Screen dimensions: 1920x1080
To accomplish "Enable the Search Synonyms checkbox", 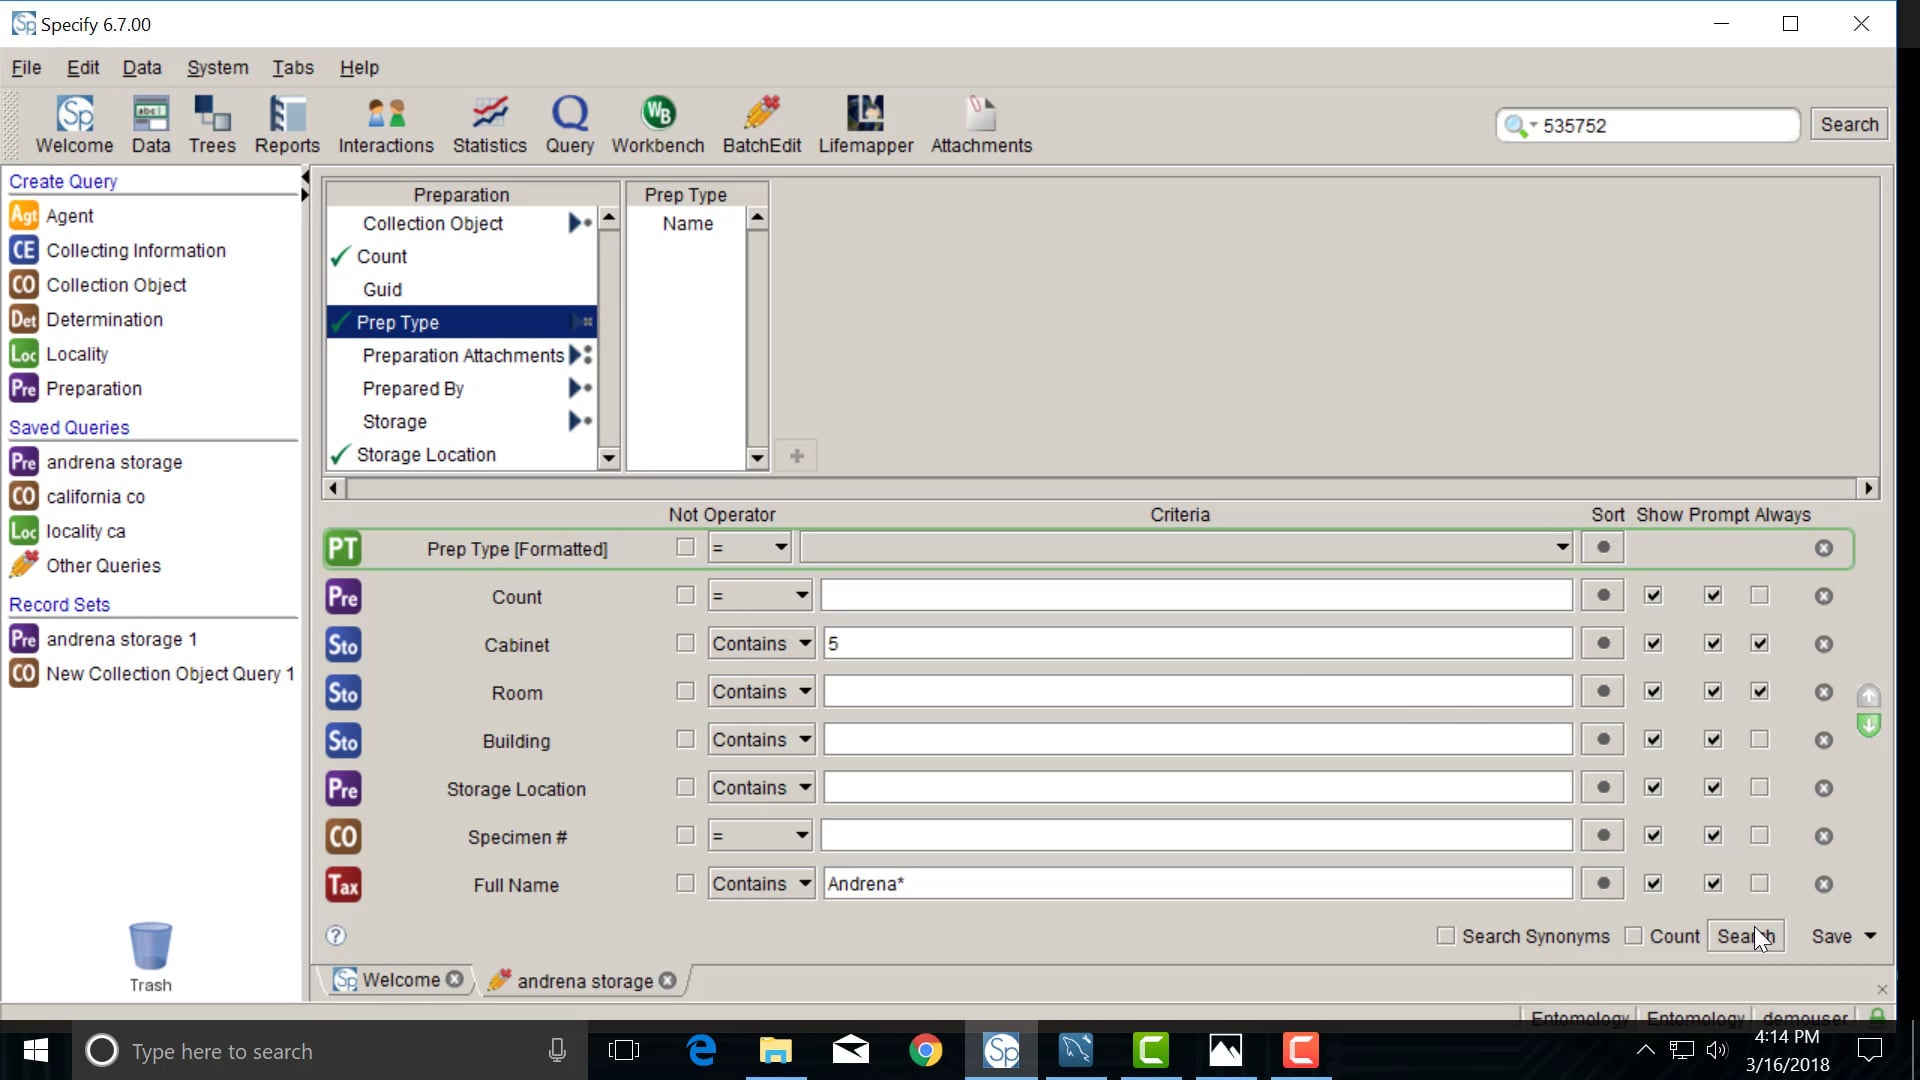I will [x=1445, y=936].
